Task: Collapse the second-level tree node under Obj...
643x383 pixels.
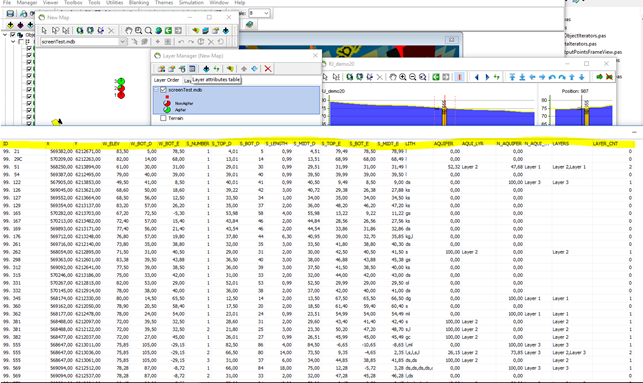Action: (13, 41)
